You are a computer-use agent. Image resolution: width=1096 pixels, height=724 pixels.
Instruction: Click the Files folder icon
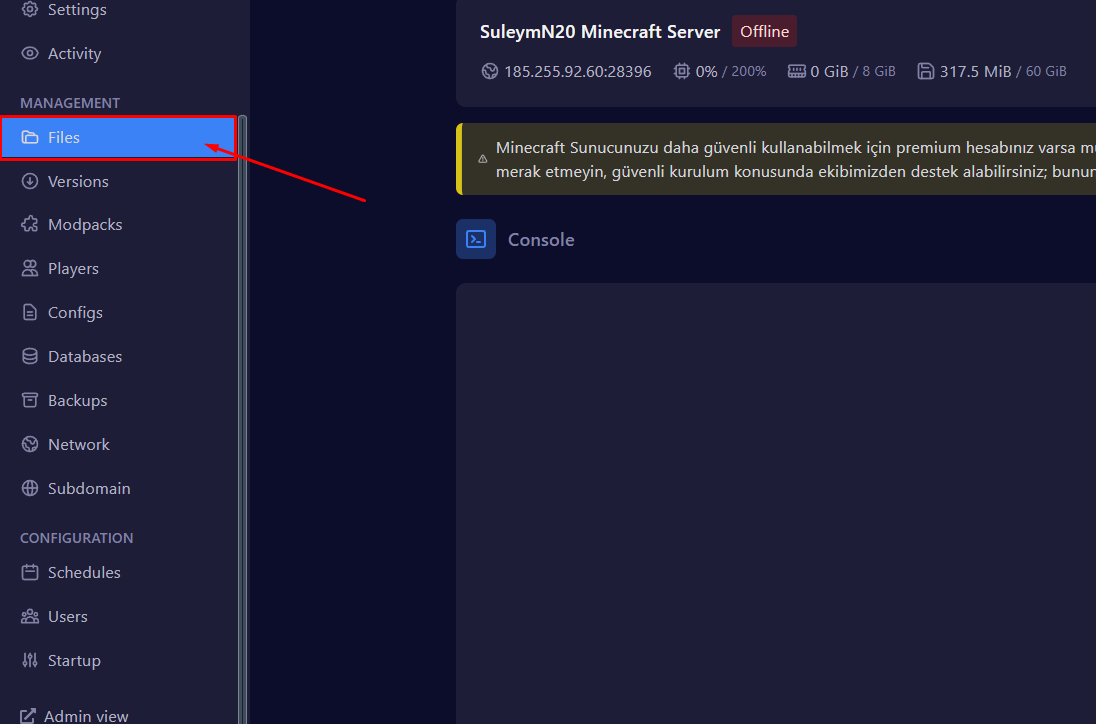(x=29, y=137)
